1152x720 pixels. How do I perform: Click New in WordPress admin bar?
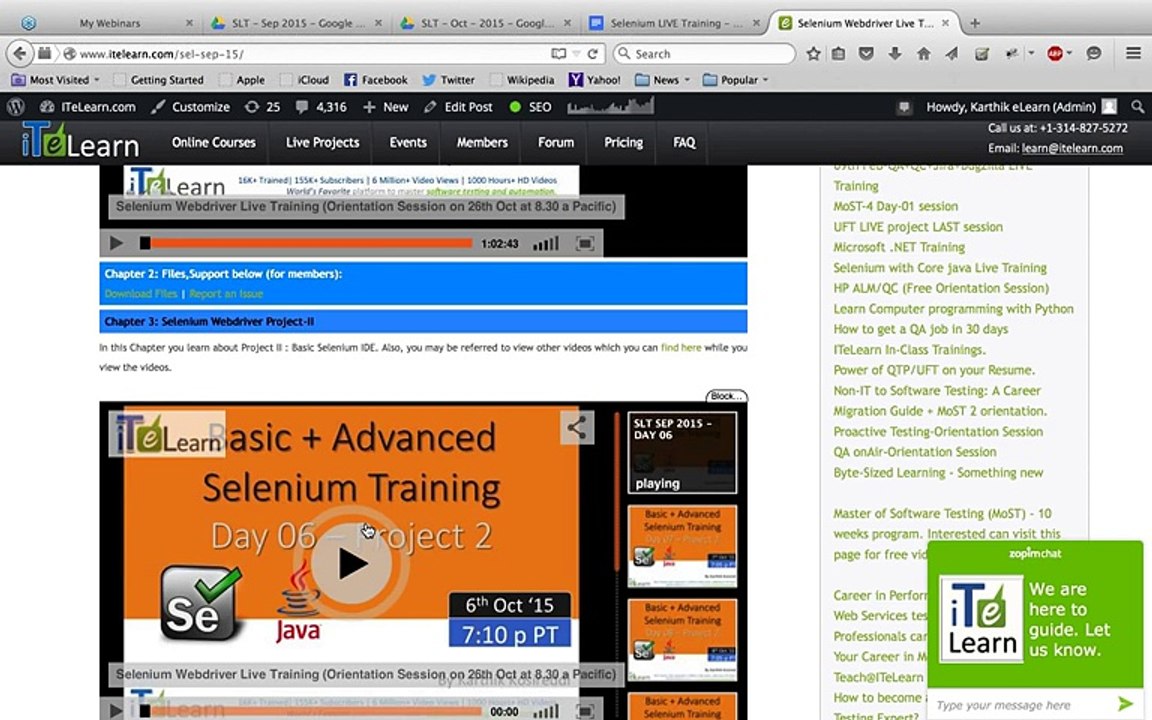coord(386,107)
